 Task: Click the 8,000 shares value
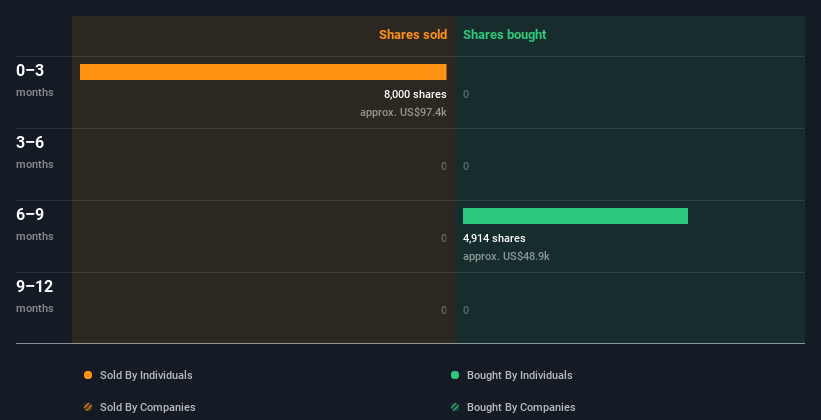click(x=415, y=94)
